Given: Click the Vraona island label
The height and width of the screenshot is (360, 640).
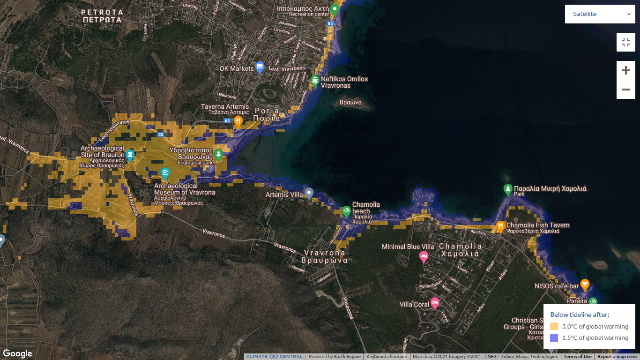Looking at the screenshot, I should coord(350,102).
